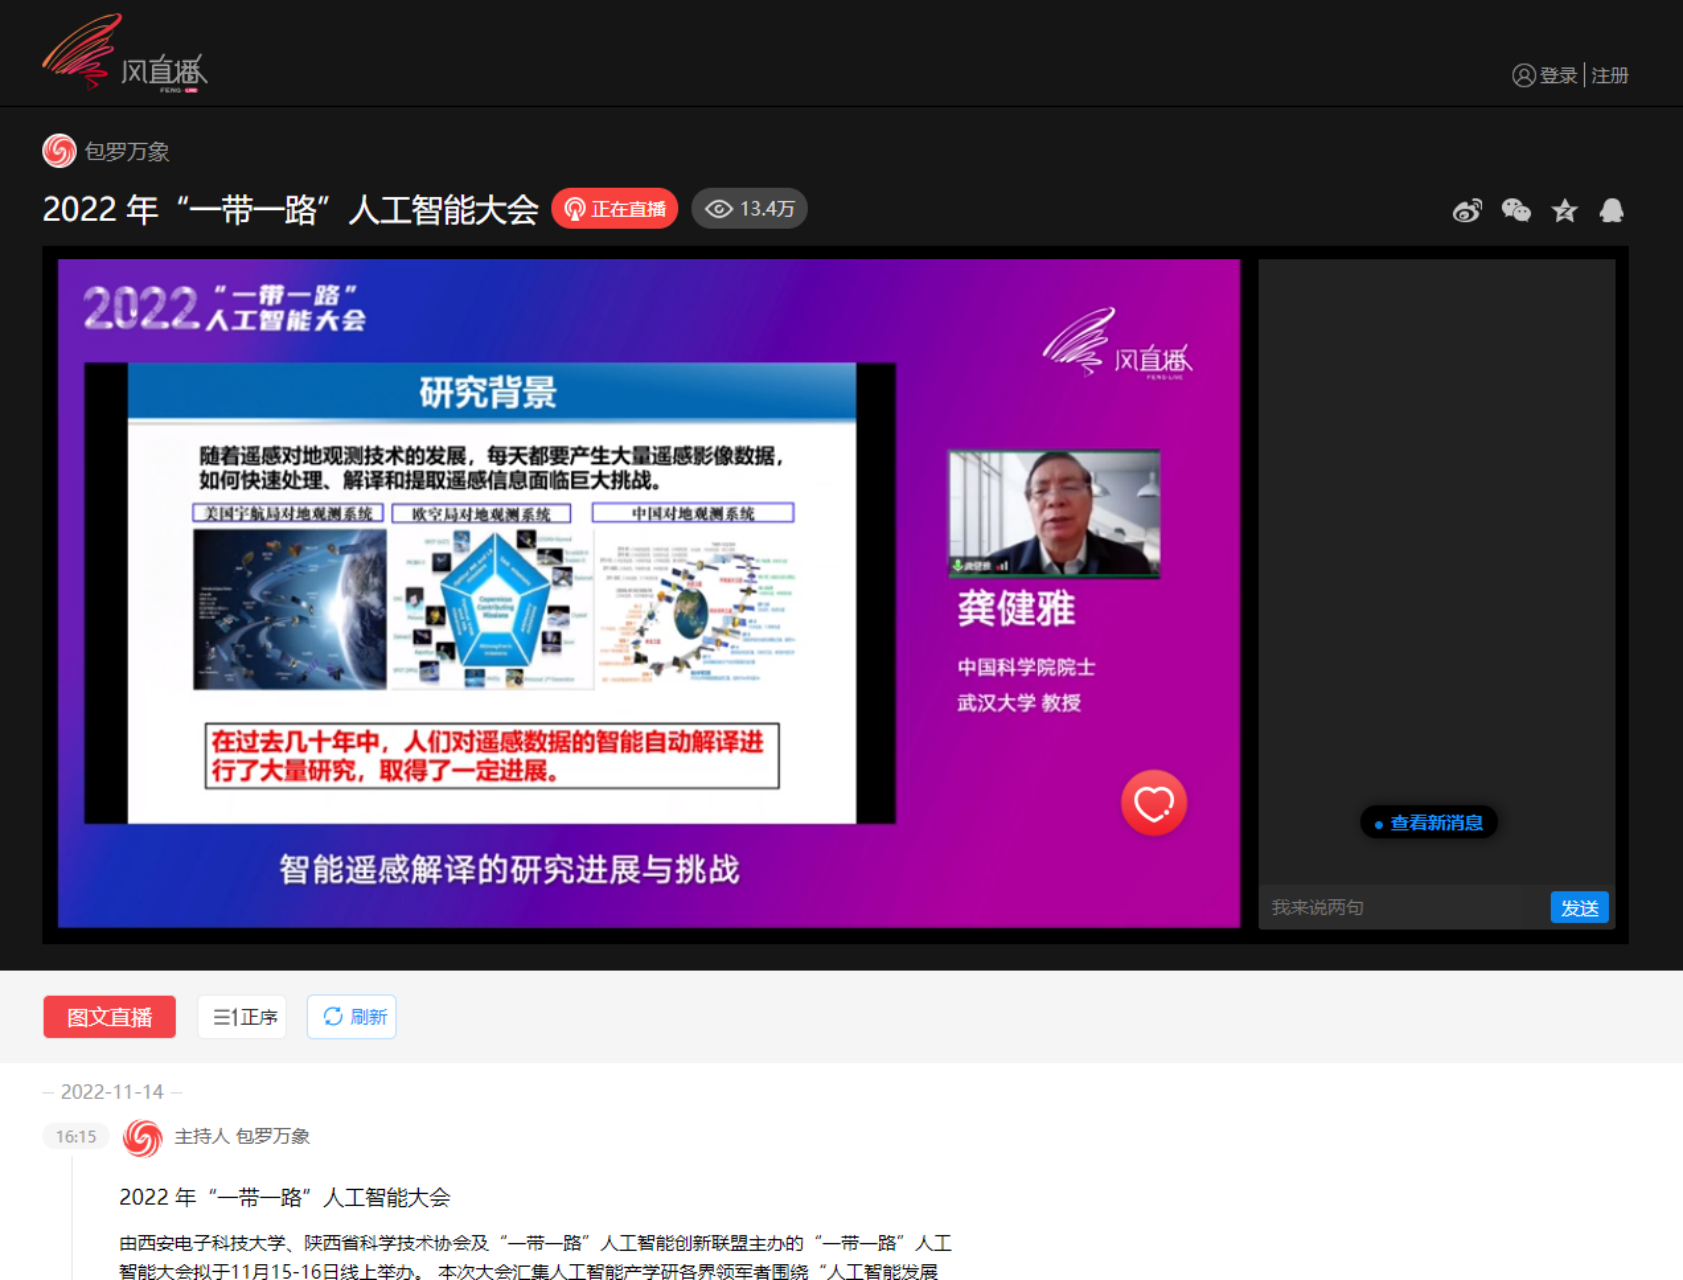Image resolution: width=1683 pixels, height=1280 pixels.
Task: Click 查看新消息 to view new messages
Action: [1429, 823]
